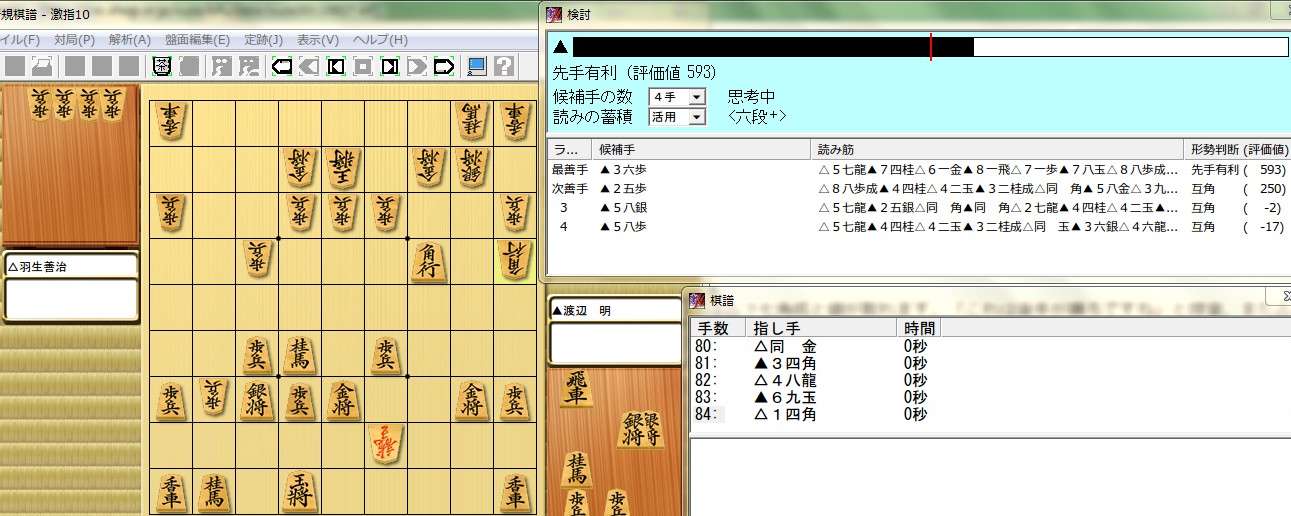Screen dimensions: 1291x516
Task: Click the 飛車 piece in 渡辺's hand
Action: [576, 390]
